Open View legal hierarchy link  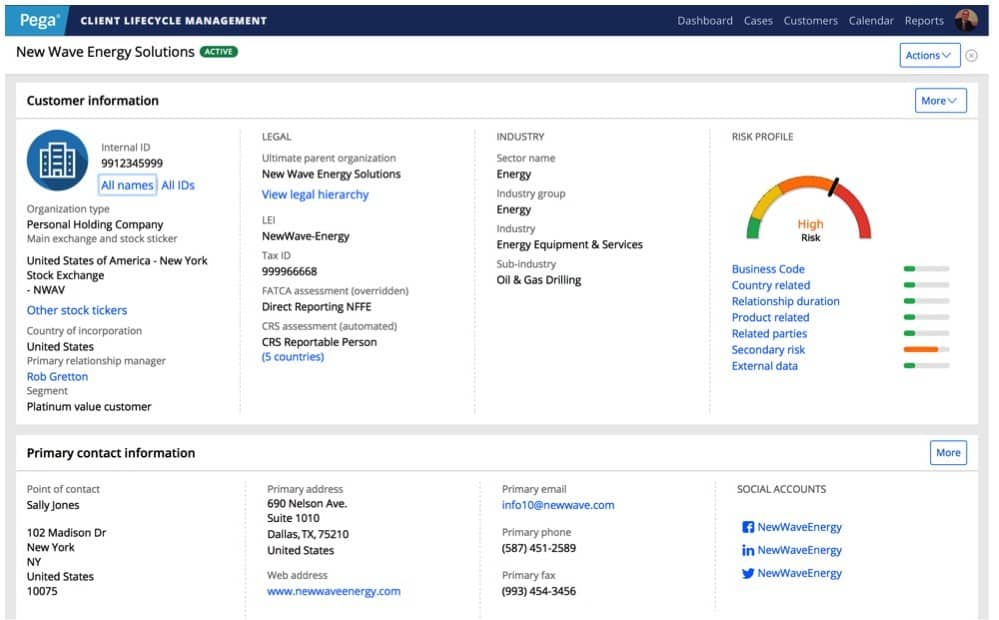(x=315, y=194)
